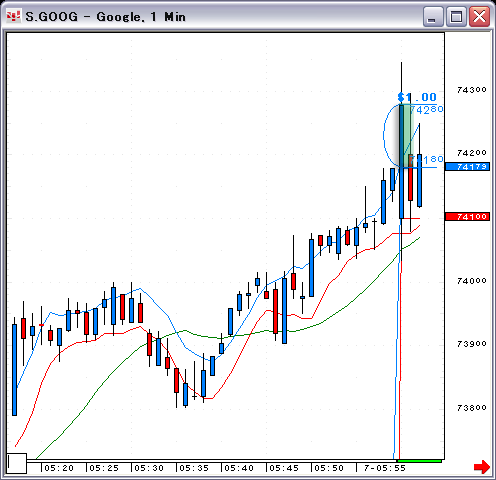Click the 05:25 time axis label
The height and width of the screenshot is (480, 496).
tap(104, 468)
